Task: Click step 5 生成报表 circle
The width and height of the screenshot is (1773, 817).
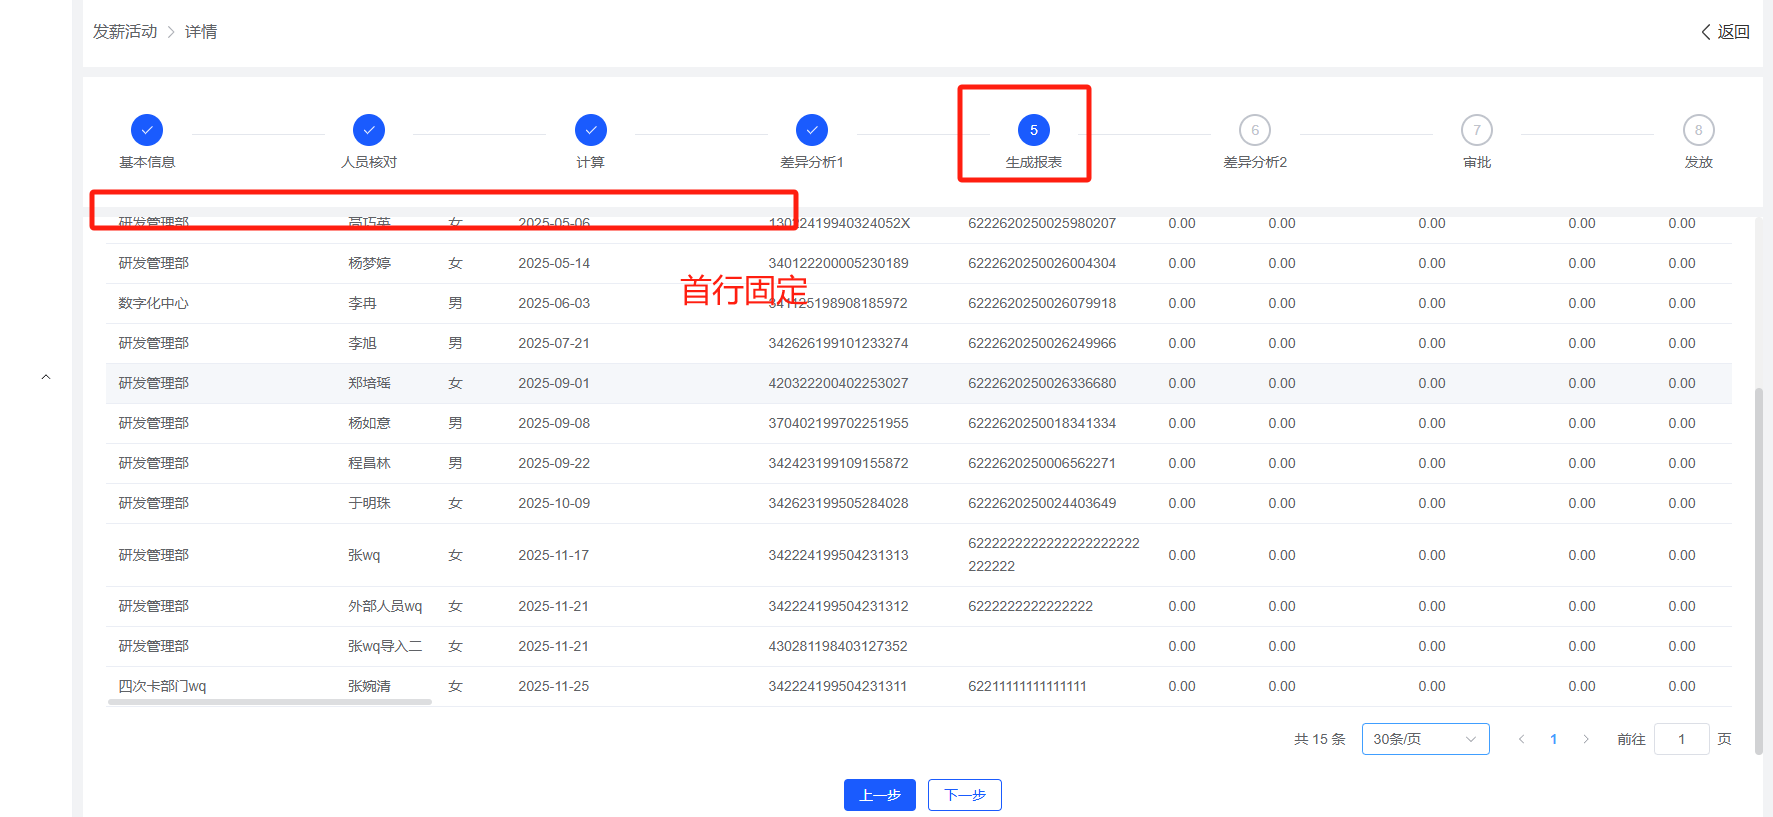Action: 1034,130
